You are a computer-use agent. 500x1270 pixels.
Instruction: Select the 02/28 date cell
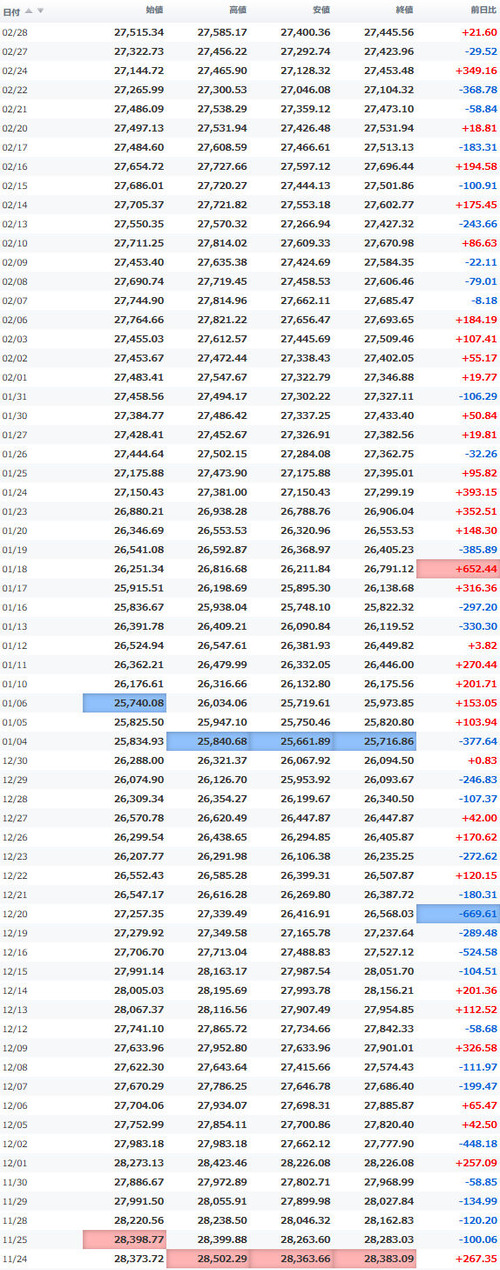(x=16, y=33)
